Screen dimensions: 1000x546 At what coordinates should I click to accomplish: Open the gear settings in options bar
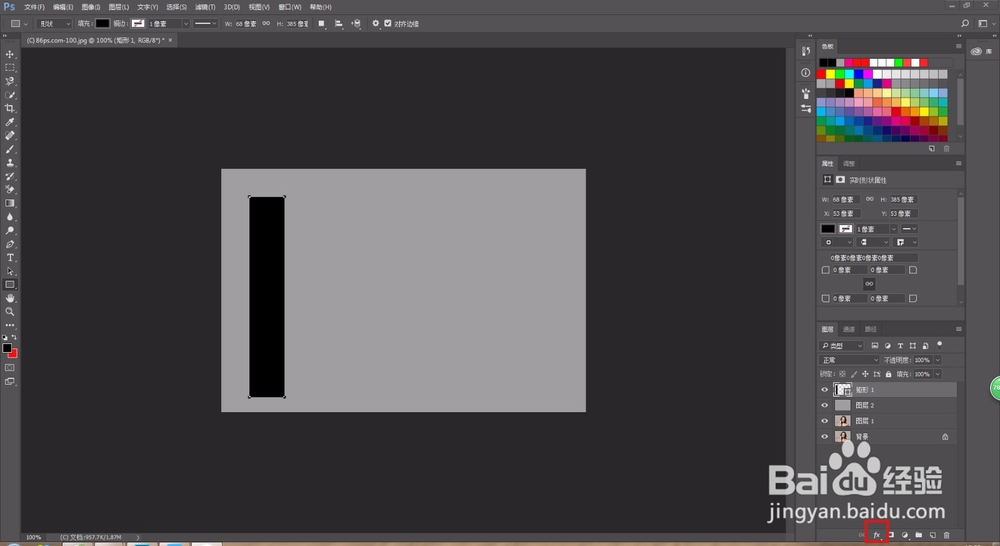click(x=376, y=24)
